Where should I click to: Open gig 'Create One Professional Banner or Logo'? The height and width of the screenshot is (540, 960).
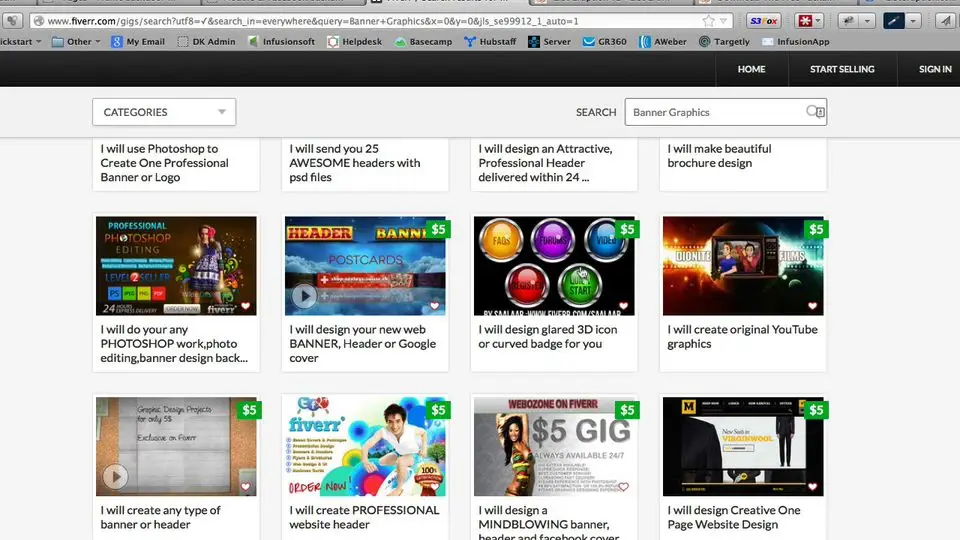(165, 163)
